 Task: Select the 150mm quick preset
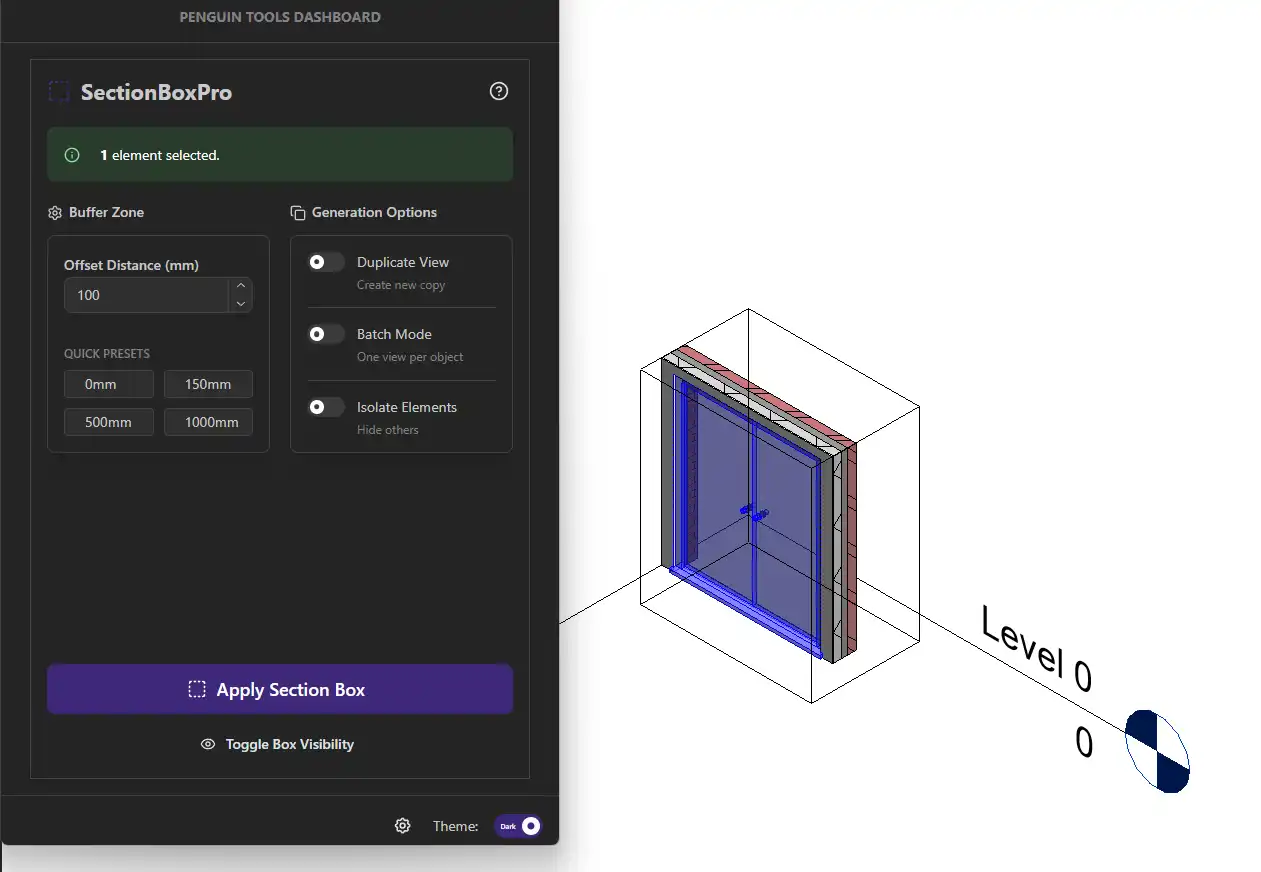pyautogui.click(x=208, y=384)
